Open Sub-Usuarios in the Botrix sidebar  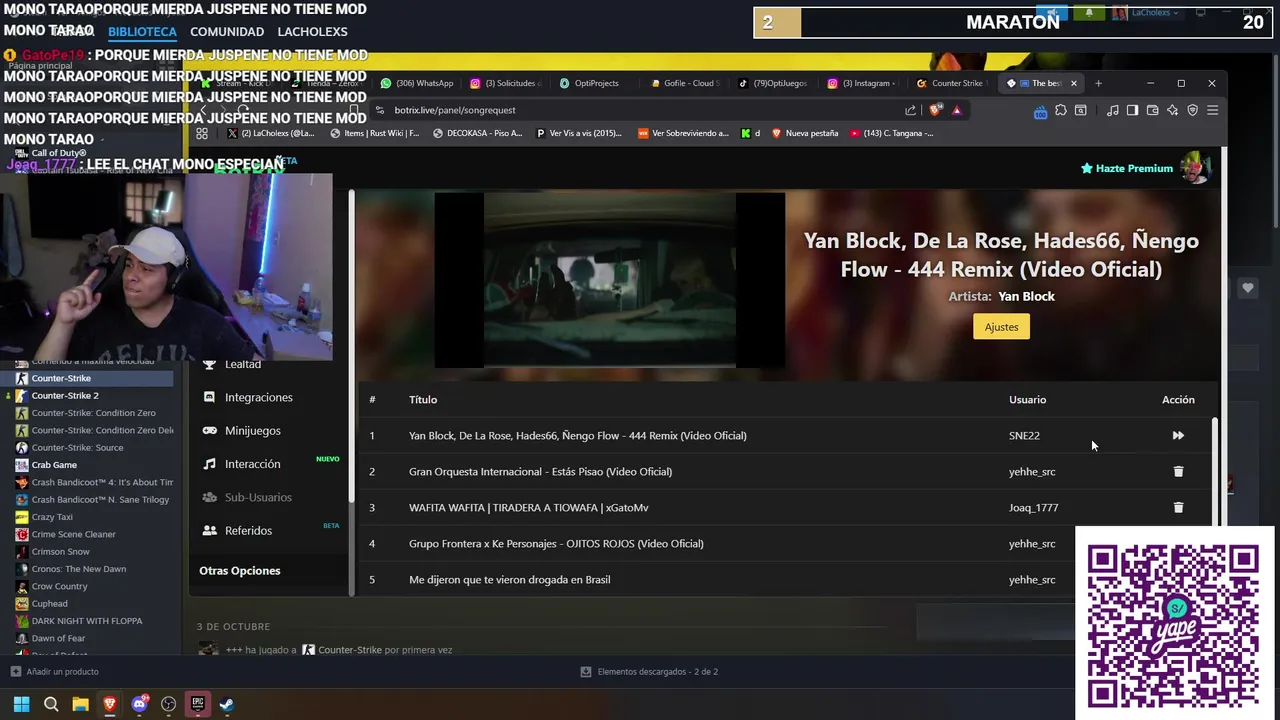(x=258, y=497)
